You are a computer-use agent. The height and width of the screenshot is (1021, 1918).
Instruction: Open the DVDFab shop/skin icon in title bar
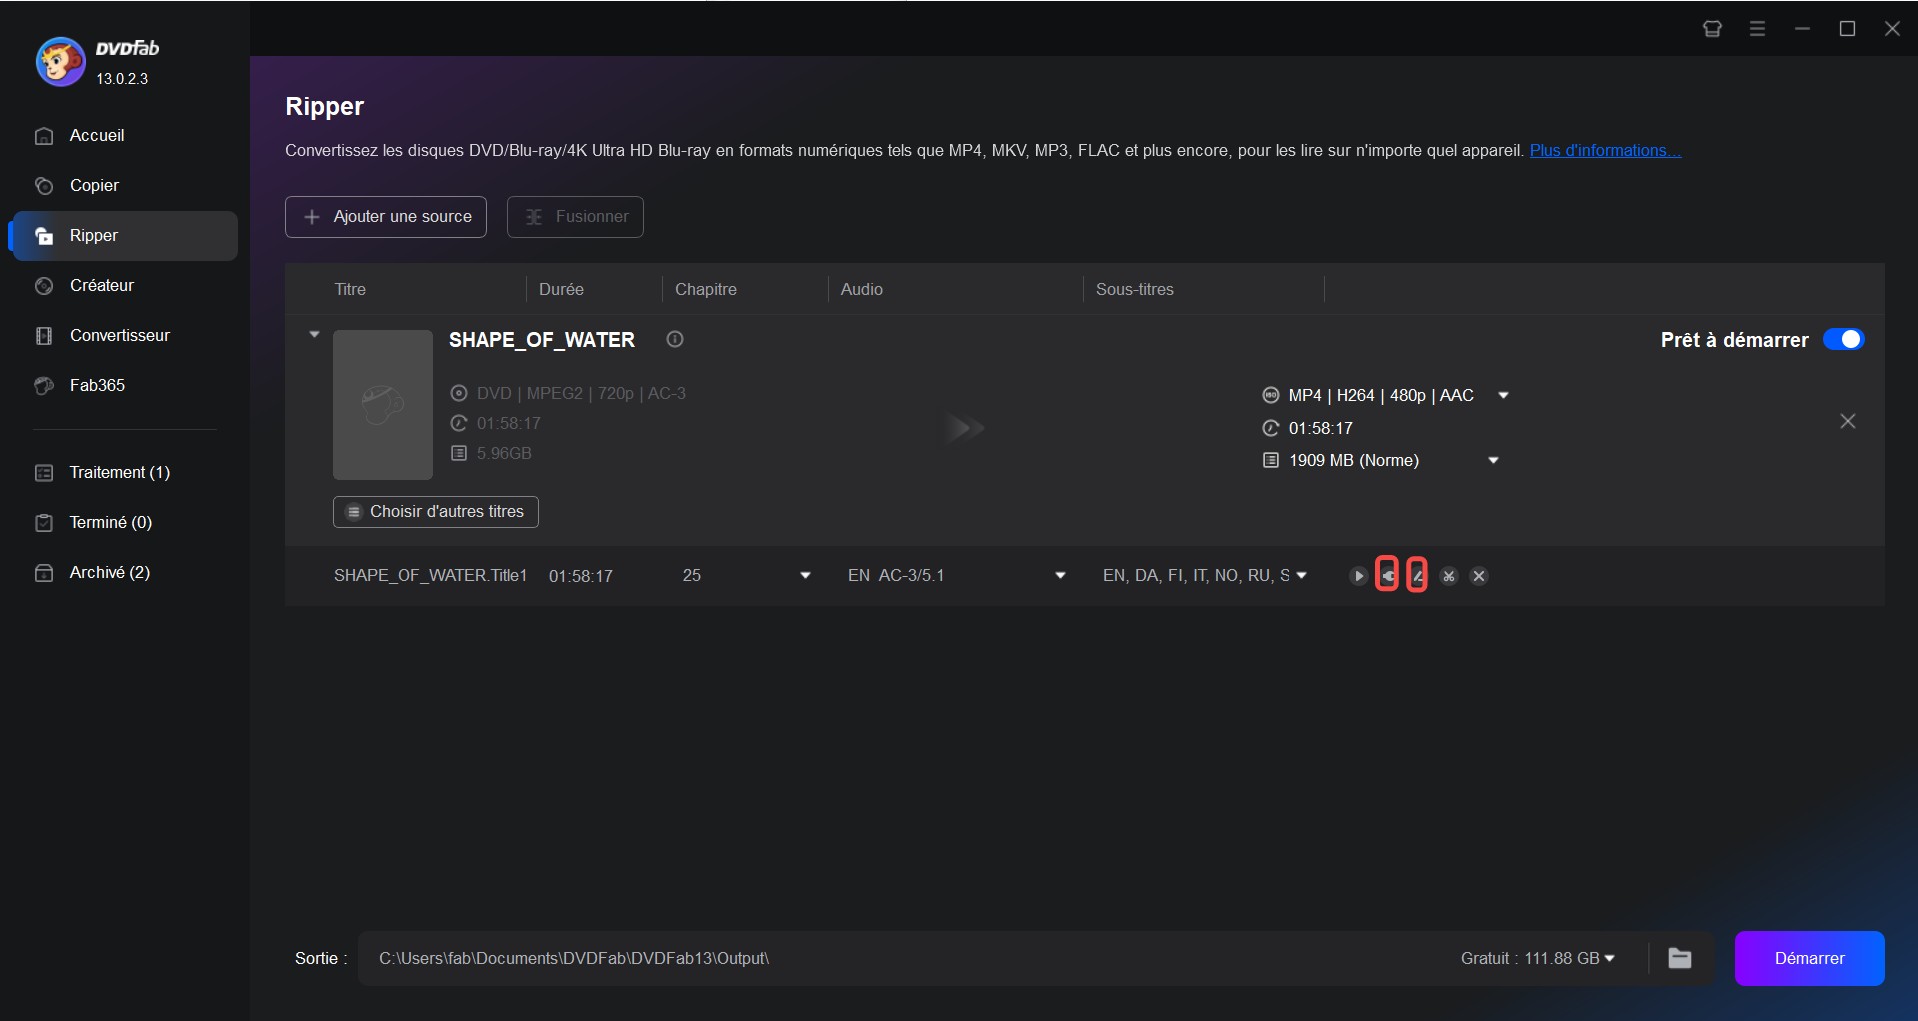click(1712, 29)
